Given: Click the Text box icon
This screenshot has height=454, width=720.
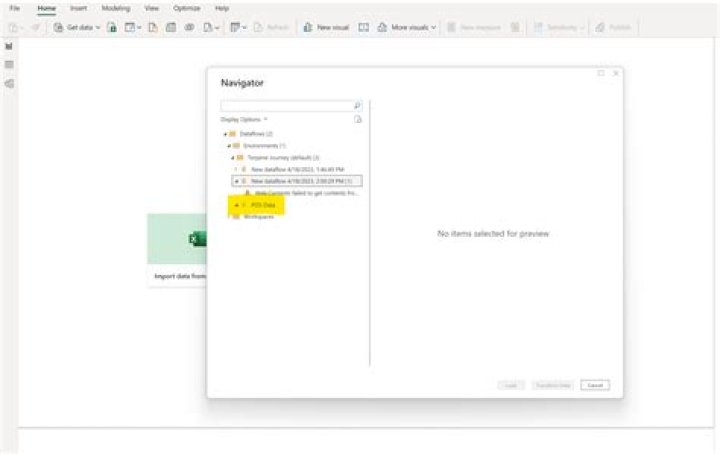Looking at the screenshot, I should click(363, 28).
